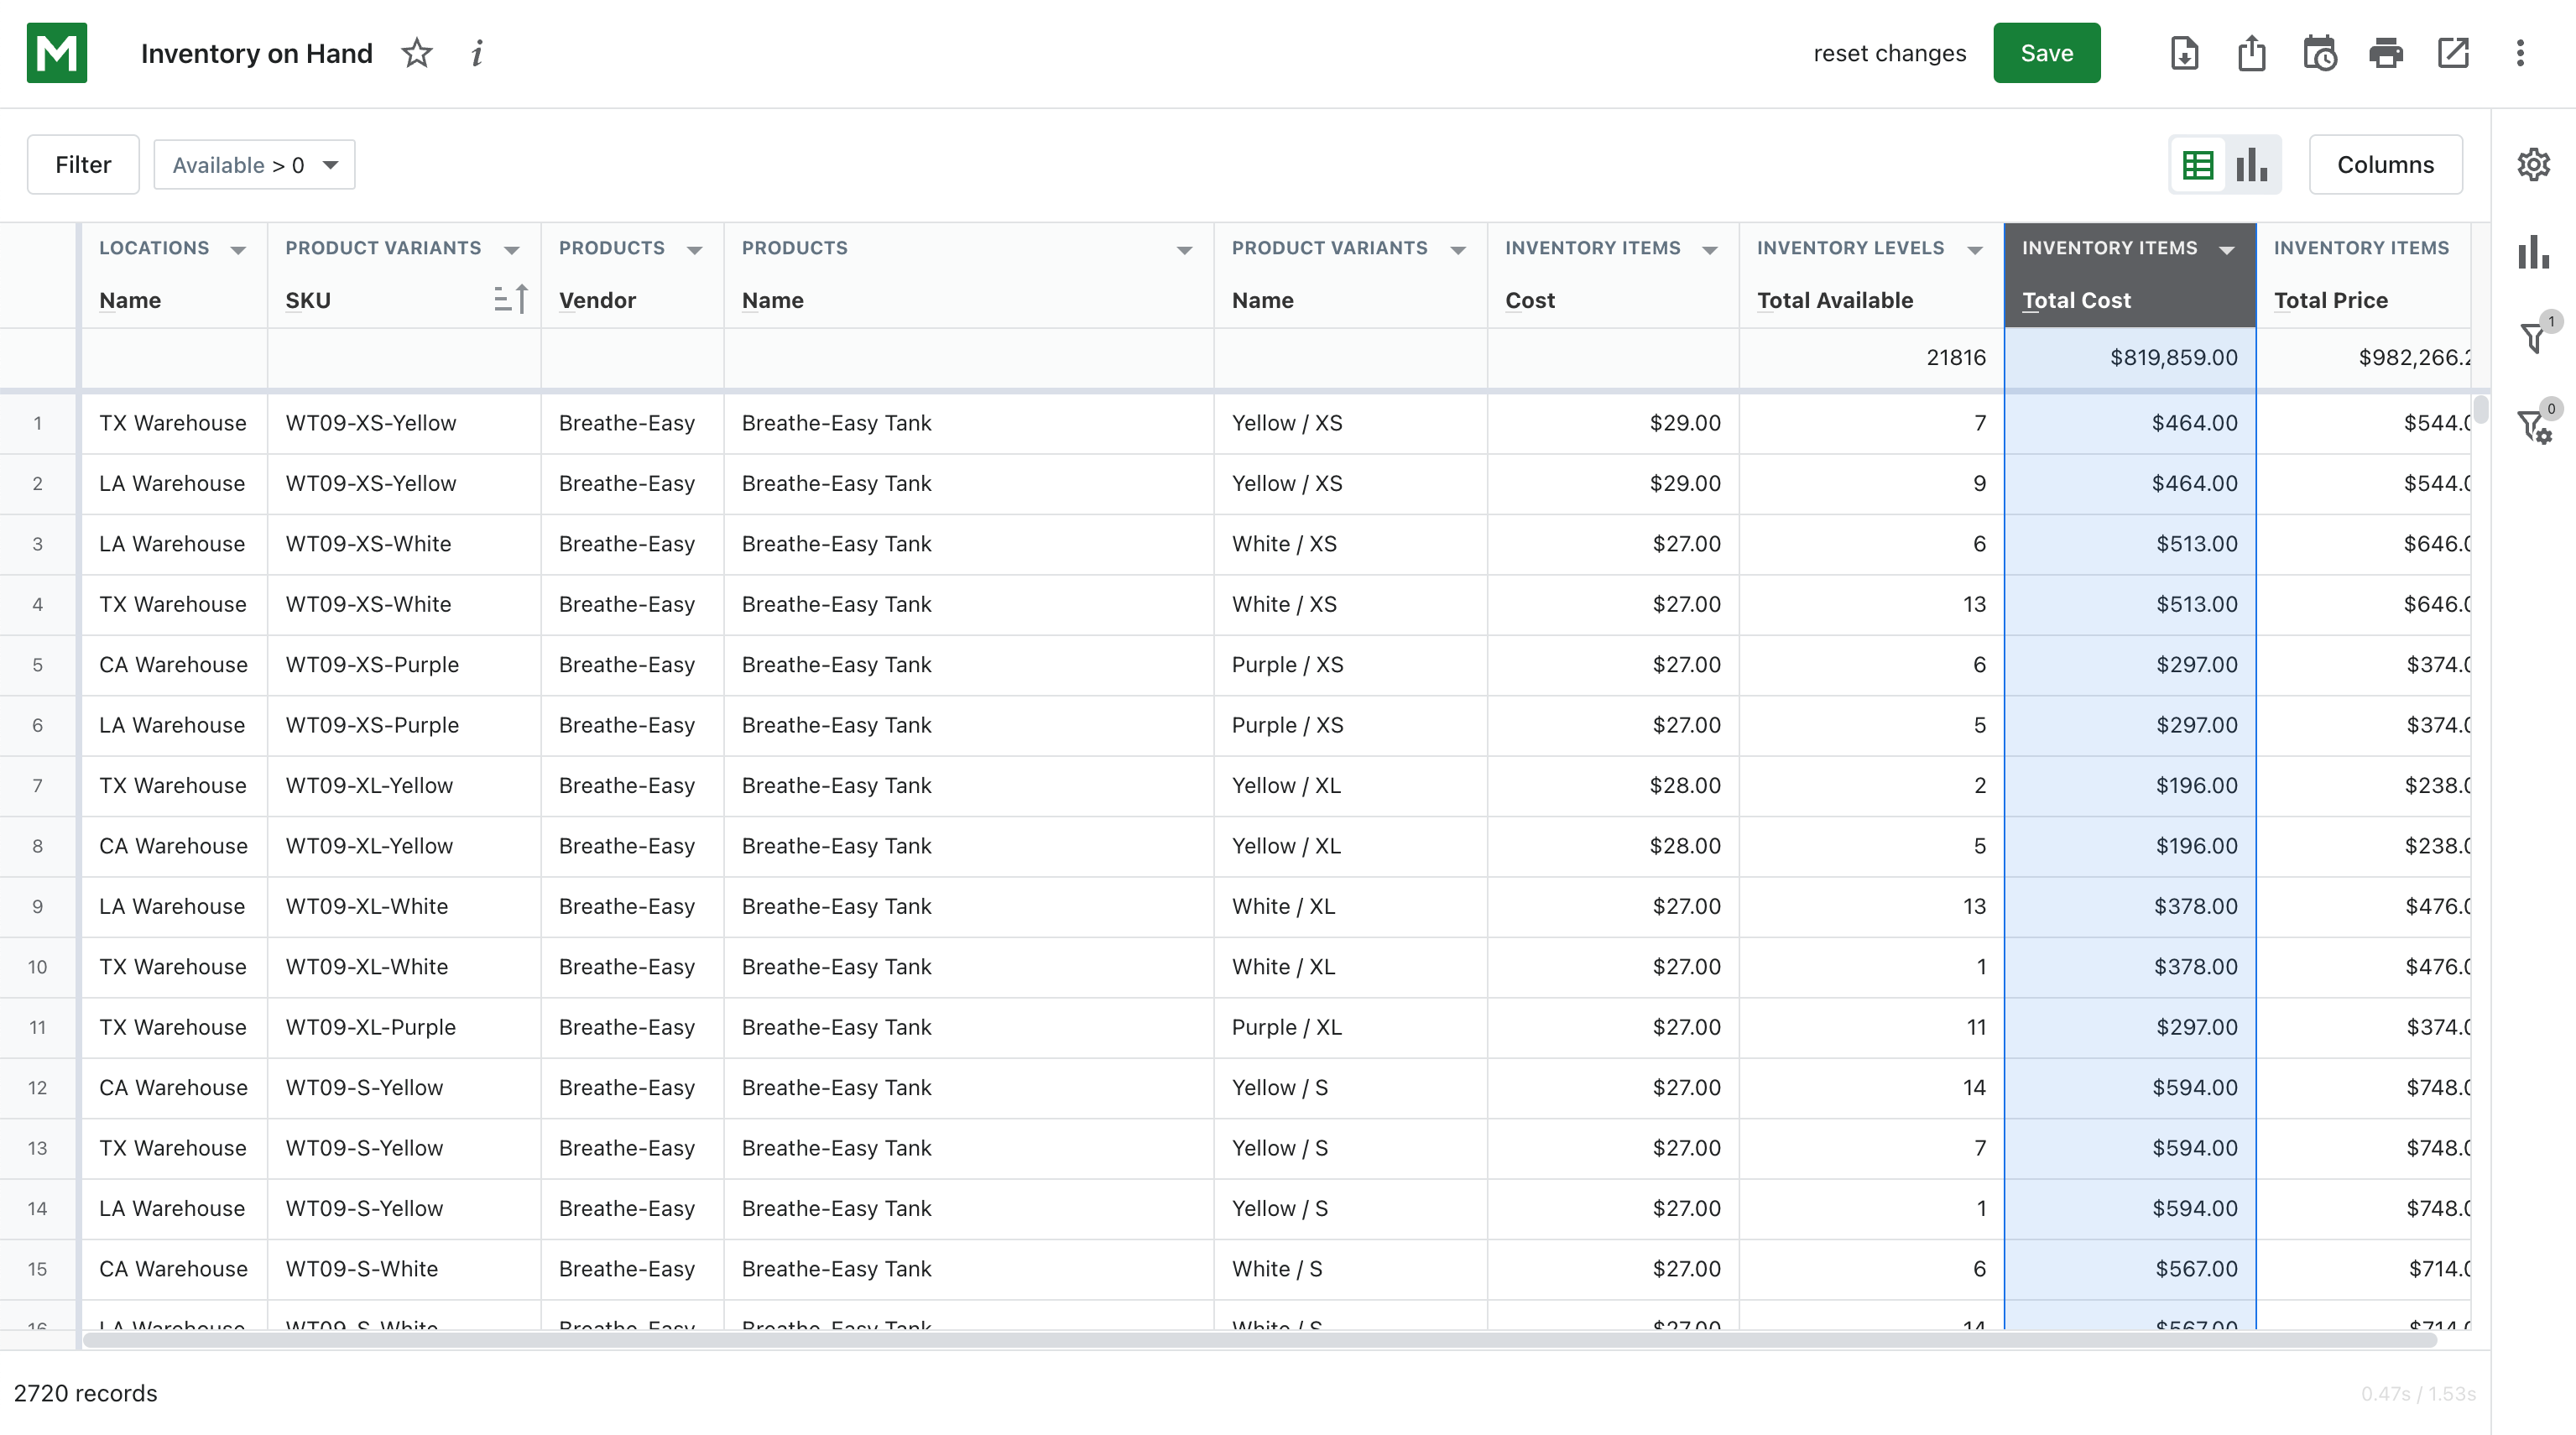The height and width of the screenshot is (1435, 2576).
Task: Open the schedule report calendar icon
Action: point(2320,53)
